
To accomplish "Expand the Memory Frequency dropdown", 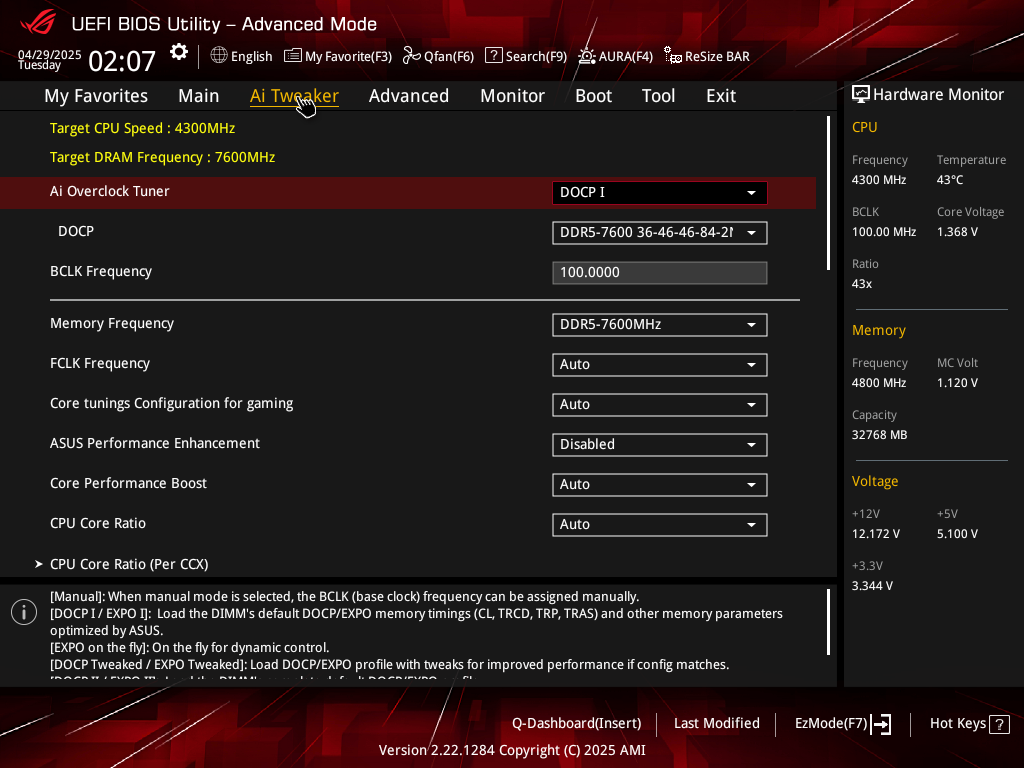I will pos(660,325).
